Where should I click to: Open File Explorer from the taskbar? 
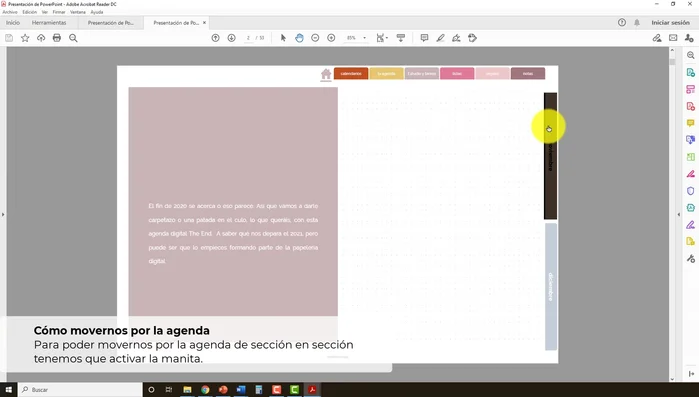[x=187, y=389]
